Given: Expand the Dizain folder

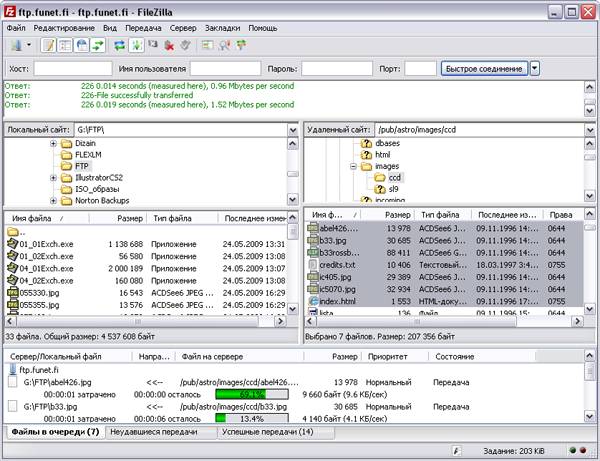Looking at the screenshot, I should click(53, 143).
